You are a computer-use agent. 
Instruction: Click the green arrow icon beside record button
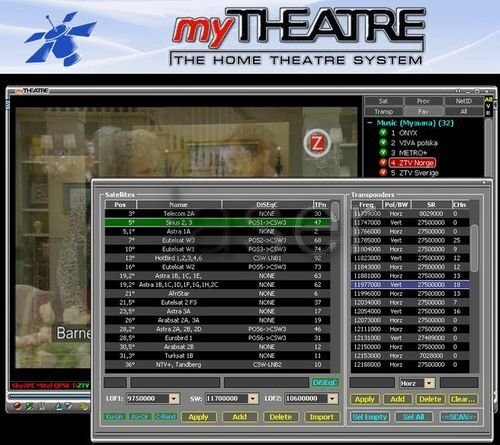coord(29,406)
